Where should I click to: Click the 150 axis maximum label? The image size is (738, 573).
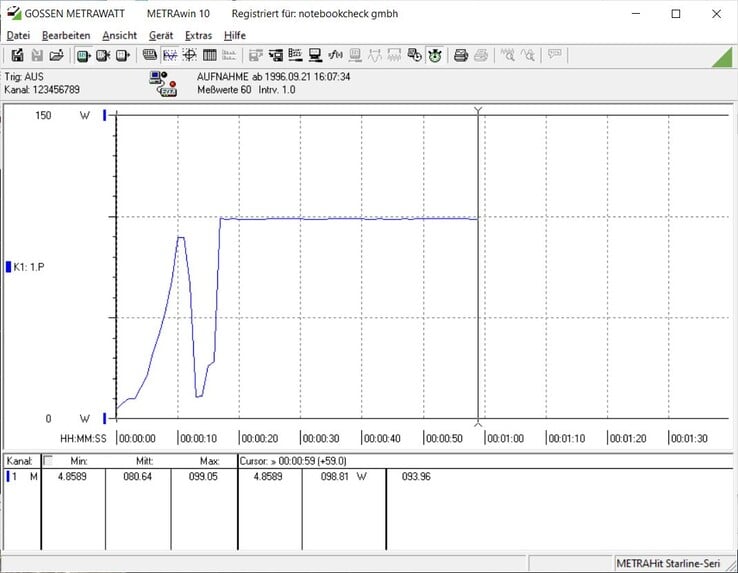tap(43, 115)
